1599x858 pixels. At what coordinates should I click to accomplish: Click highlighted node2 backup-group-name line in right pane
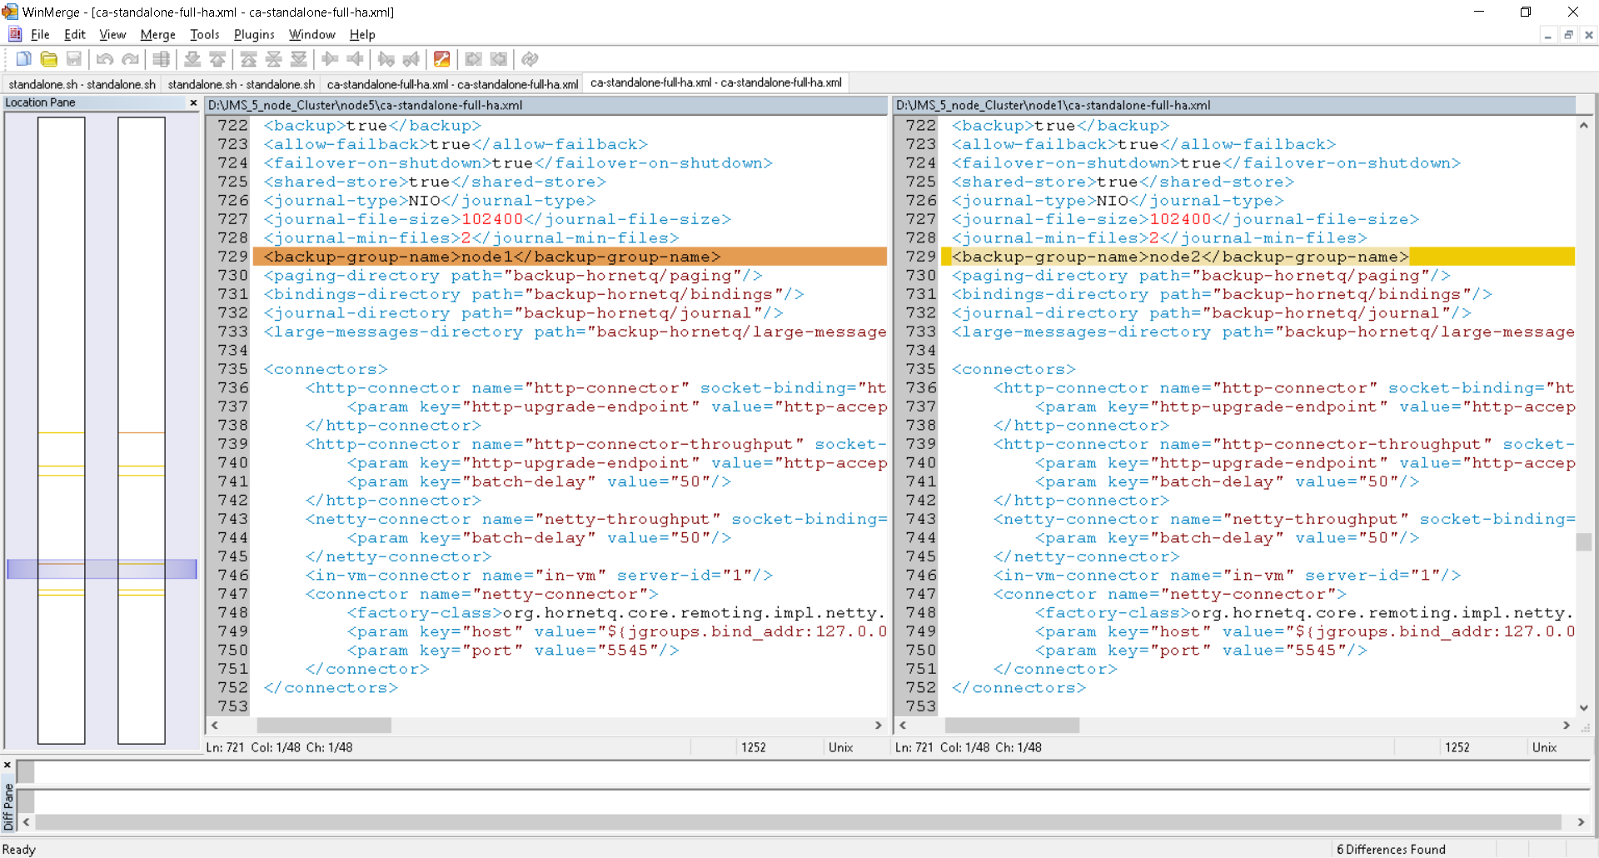pos(1258,257)
